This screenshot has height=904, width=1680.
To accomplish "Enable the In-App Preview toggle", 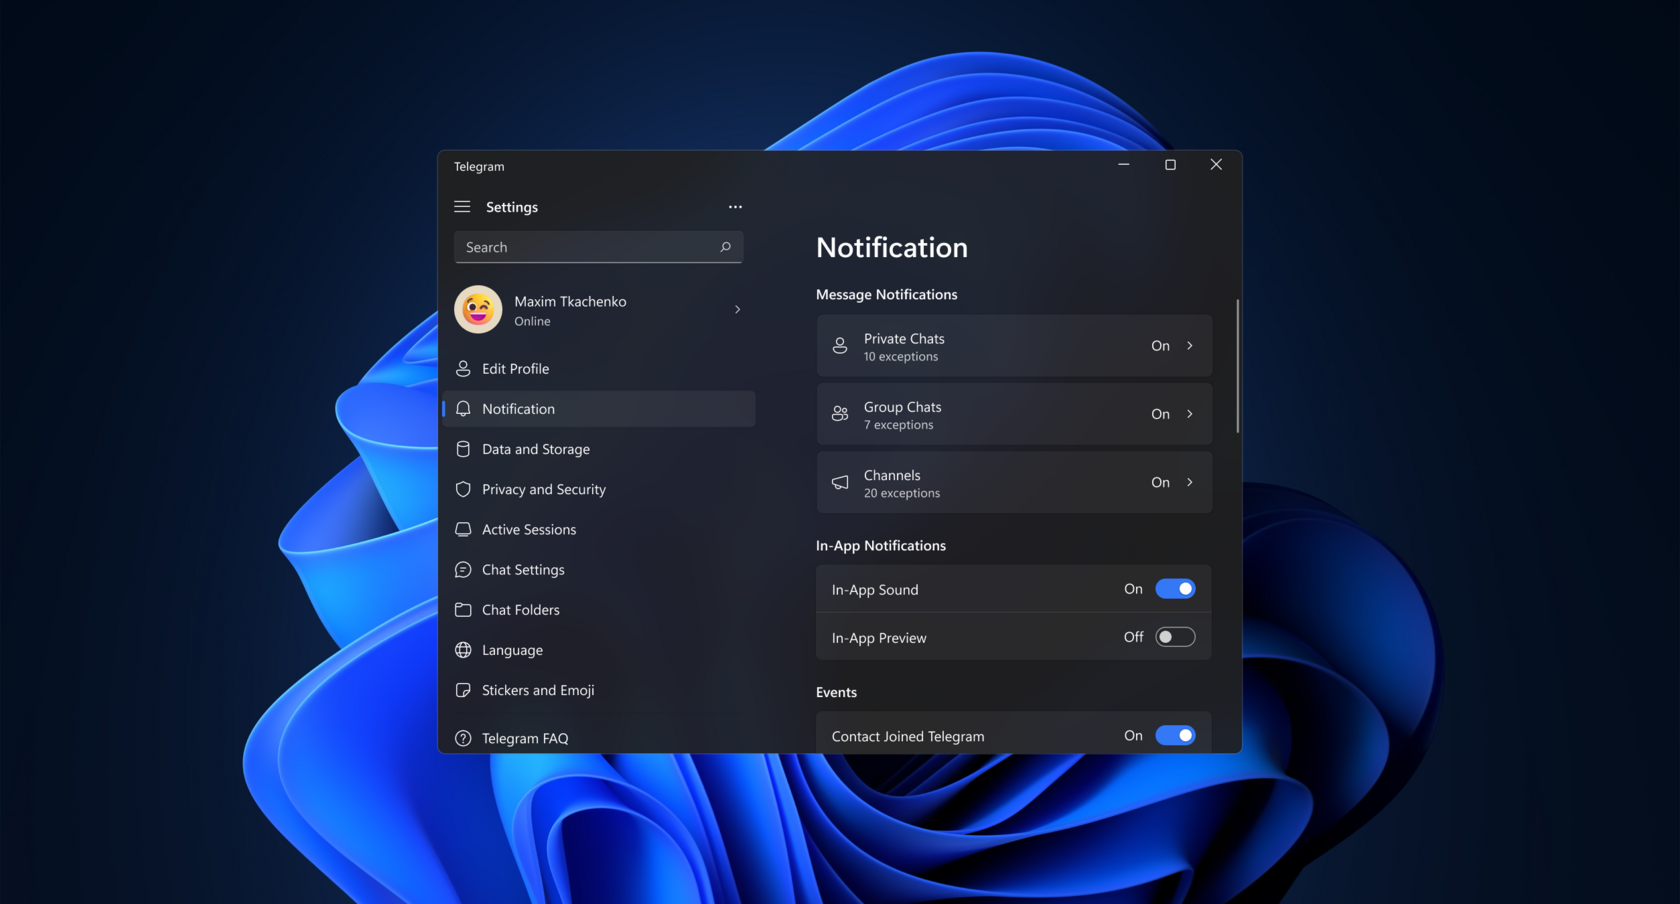I will click(1175, 637).
